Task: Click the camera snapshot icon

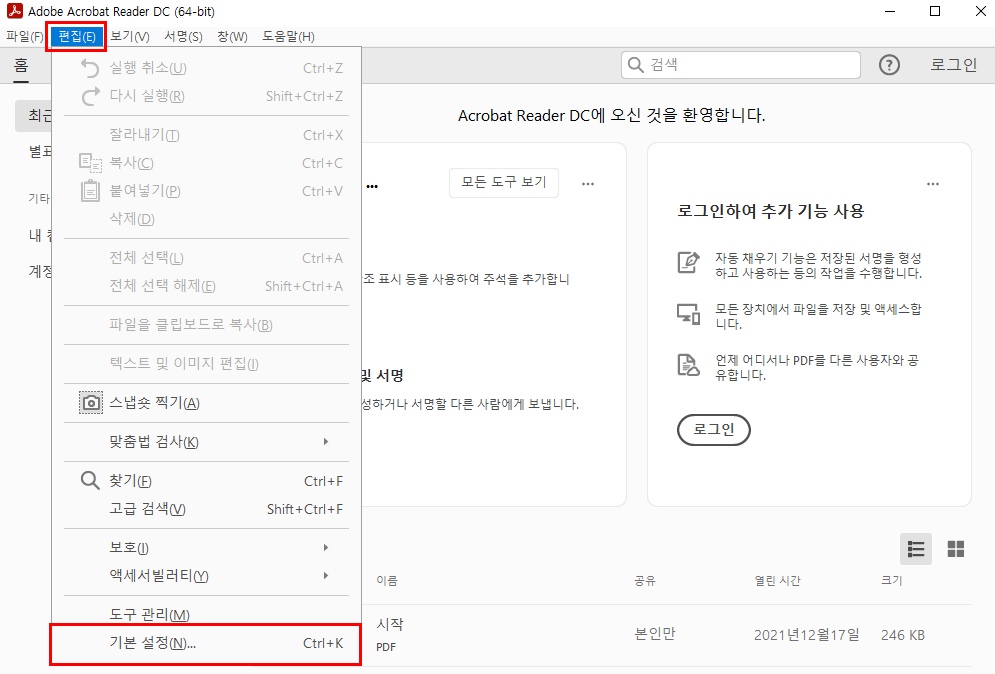Action: (x=91, y=403)
